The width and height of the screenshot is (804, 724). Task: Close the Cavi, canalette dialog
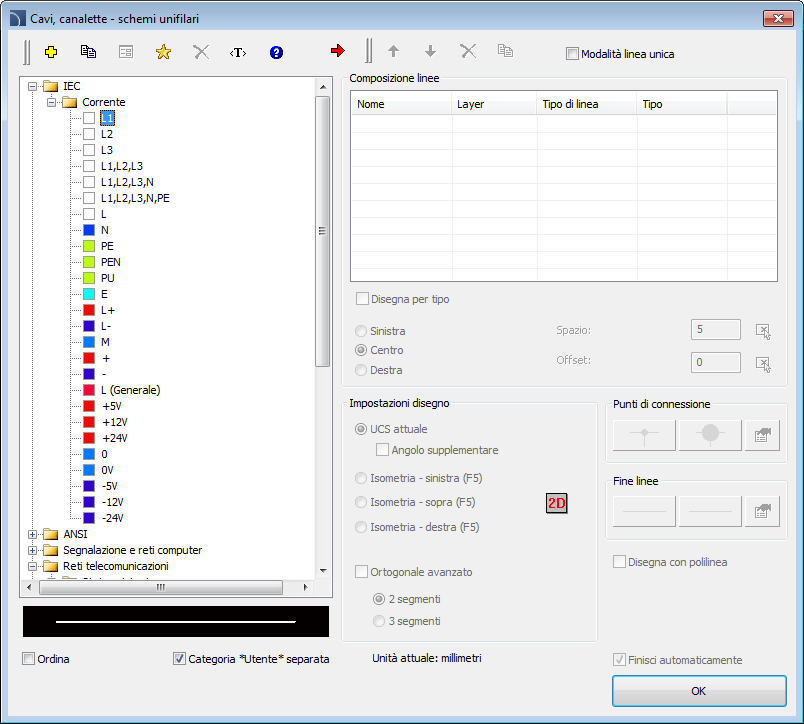click(778, 18)
